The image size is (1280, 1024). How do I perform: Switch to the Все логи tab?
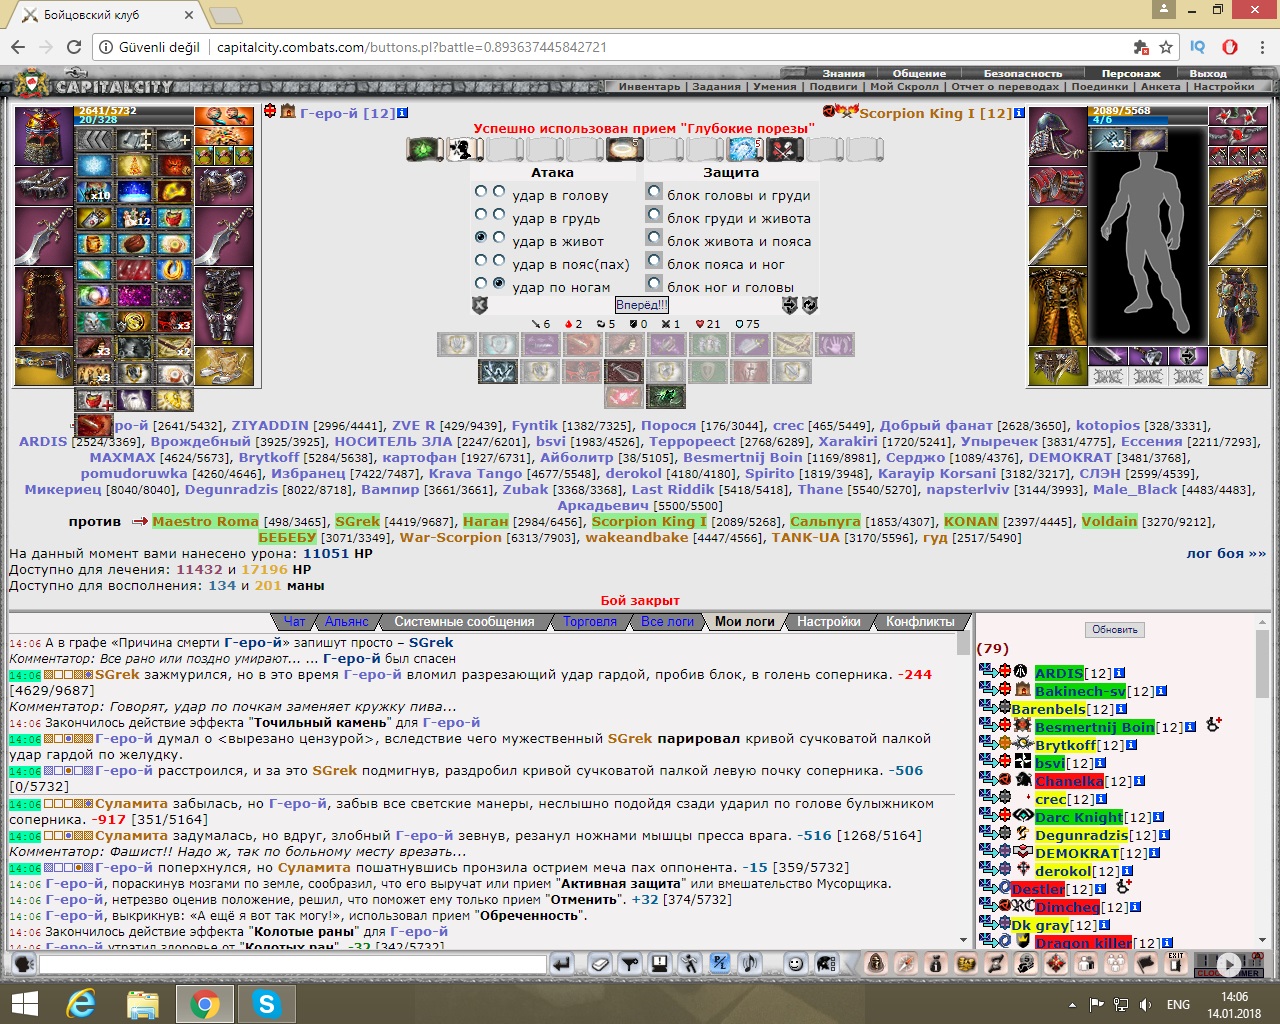(667, 622)
